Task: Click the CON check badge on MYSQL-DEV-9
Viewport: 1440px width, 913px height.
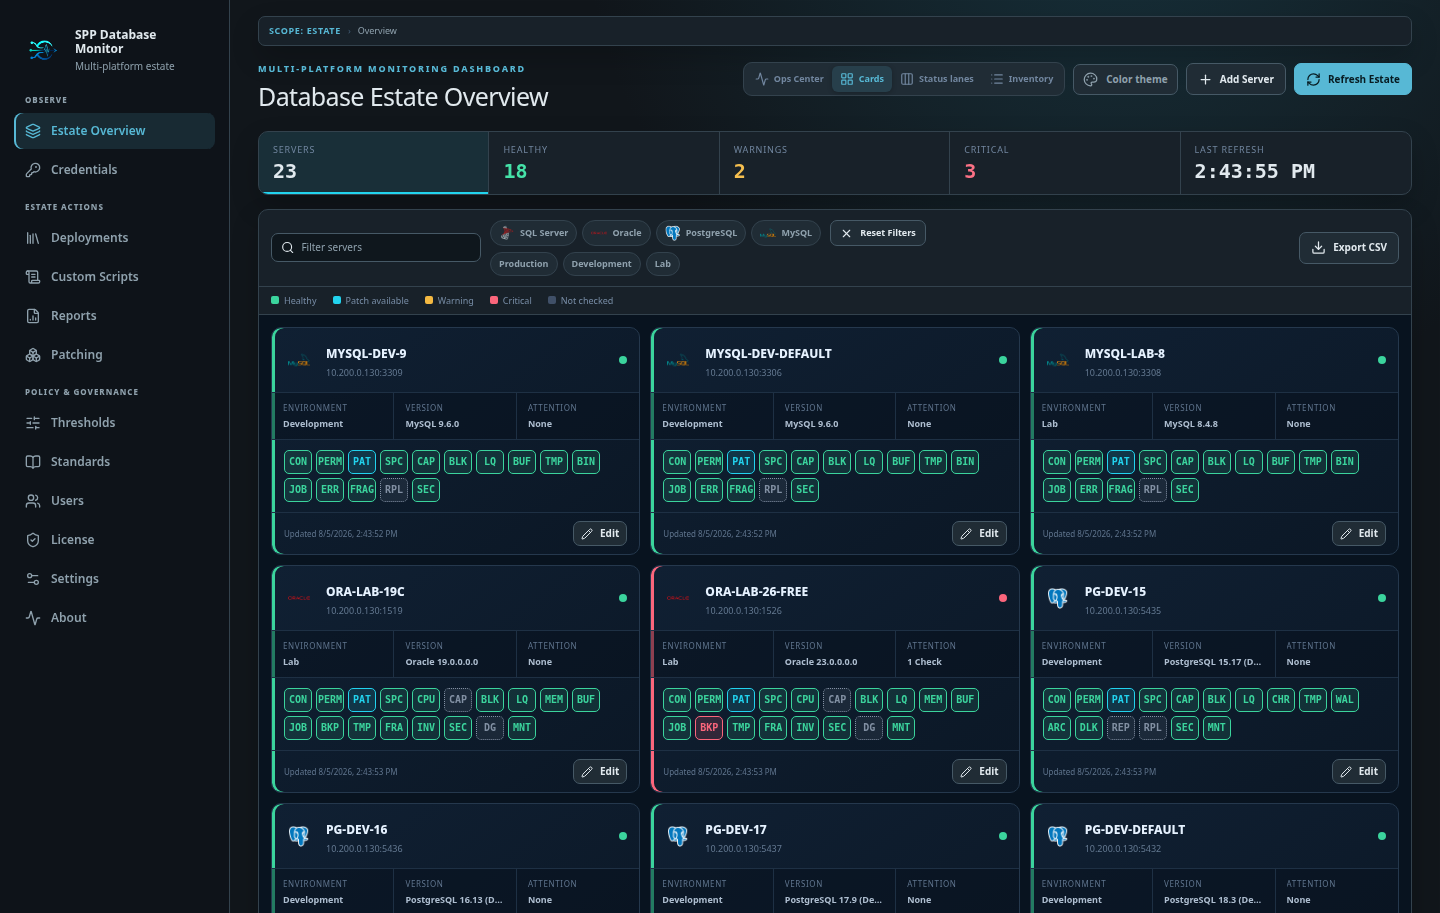Action: tap(298, 462)
